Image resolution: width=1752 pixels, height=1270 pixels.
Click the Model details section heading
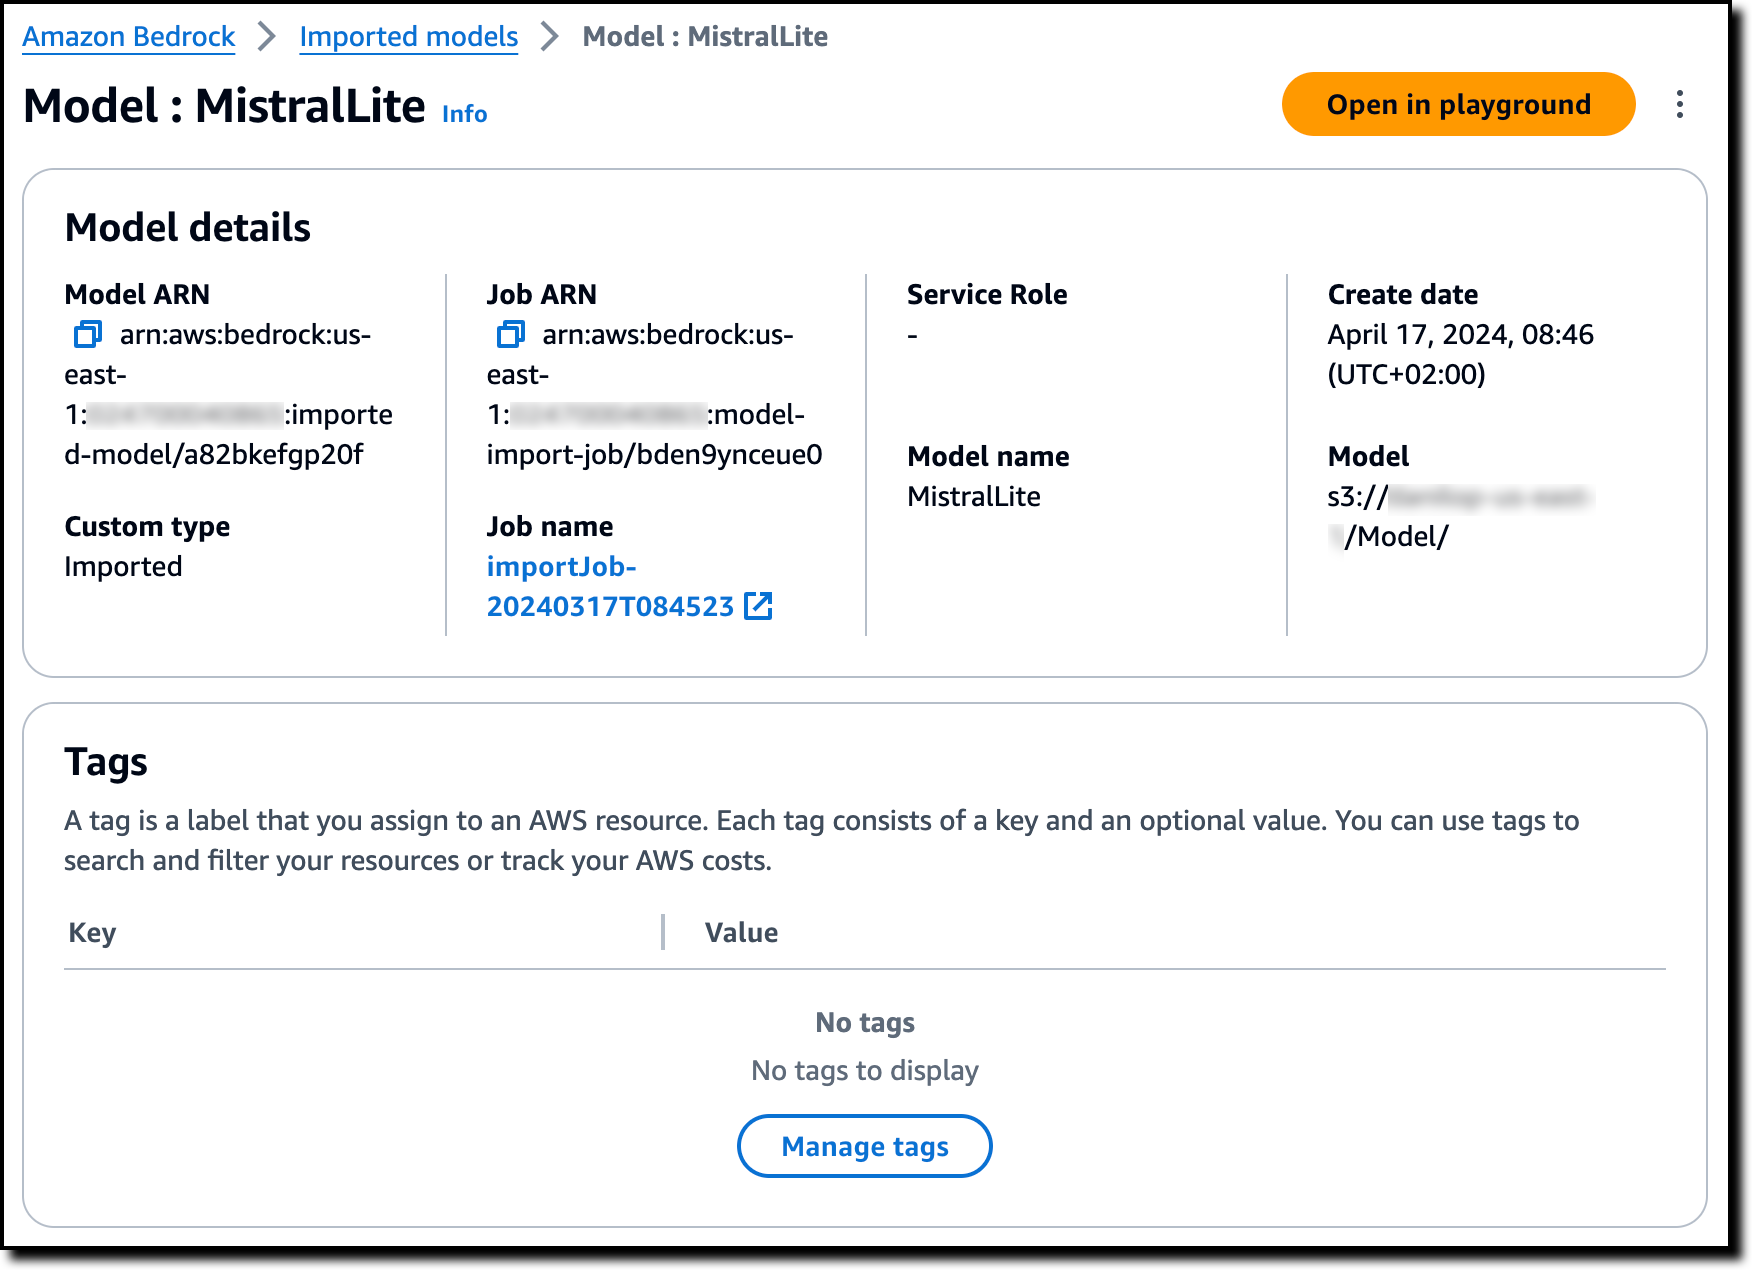(188, 228)
